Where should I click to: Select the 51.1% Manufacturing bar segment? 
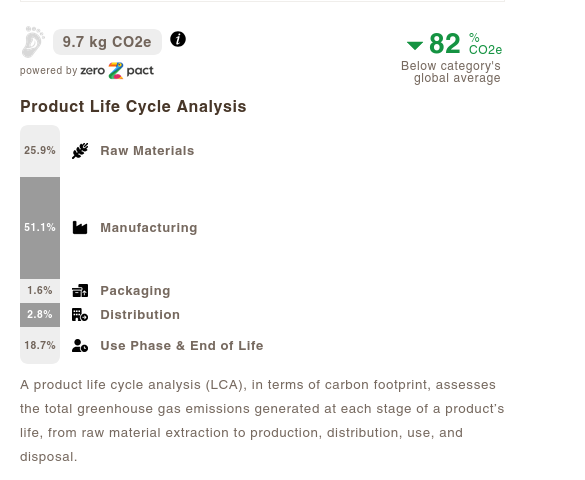40,228
